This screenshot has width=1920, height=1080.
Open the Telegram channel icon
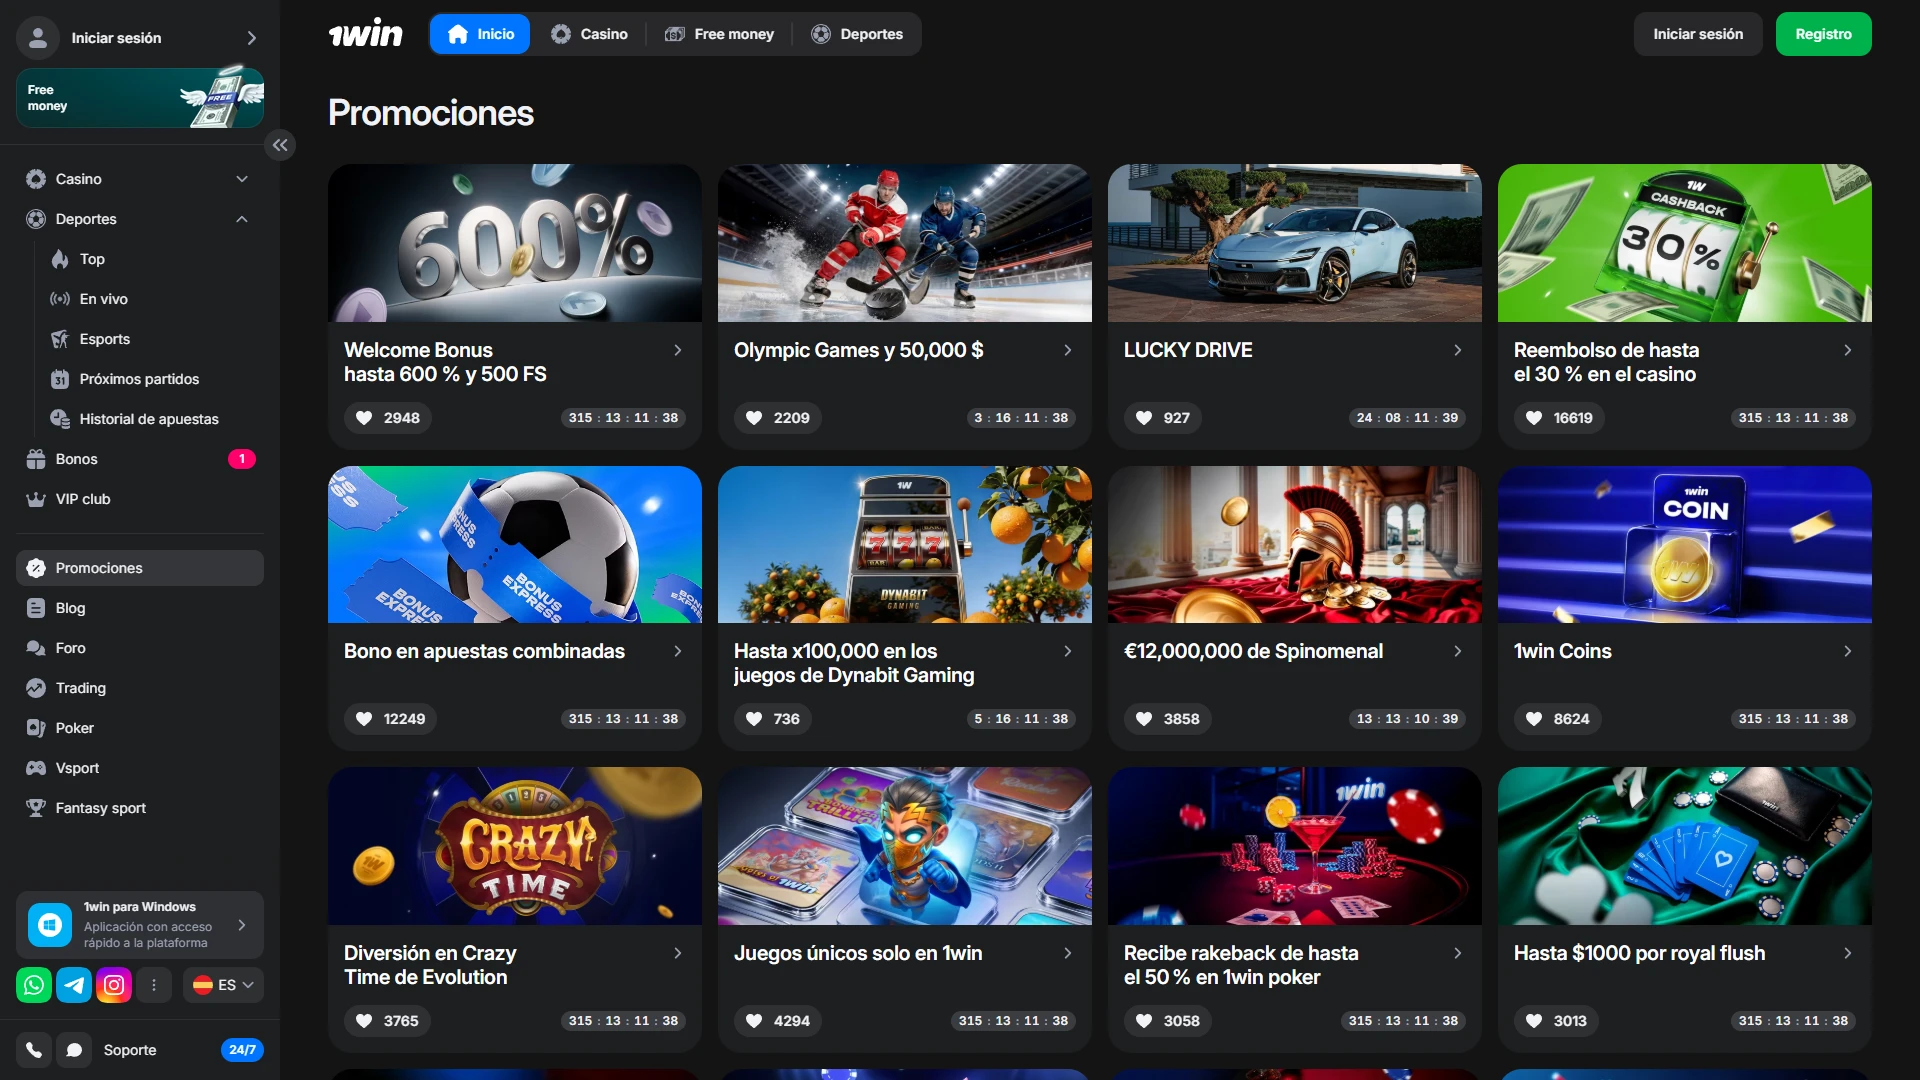coord(74,985)
